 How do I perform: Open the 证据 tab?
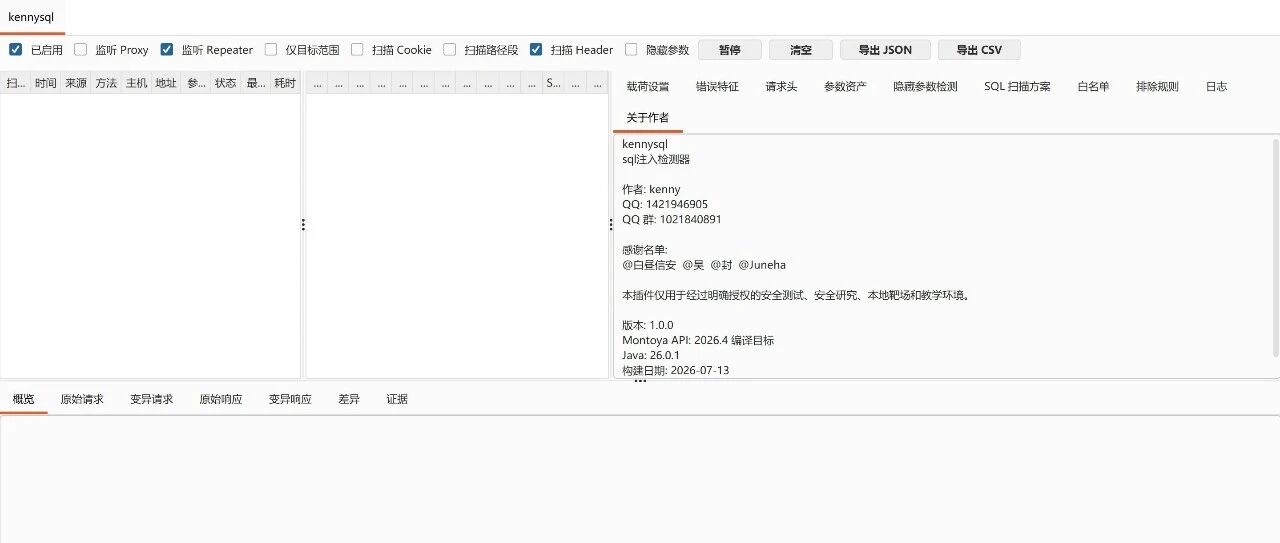(397, 399)
